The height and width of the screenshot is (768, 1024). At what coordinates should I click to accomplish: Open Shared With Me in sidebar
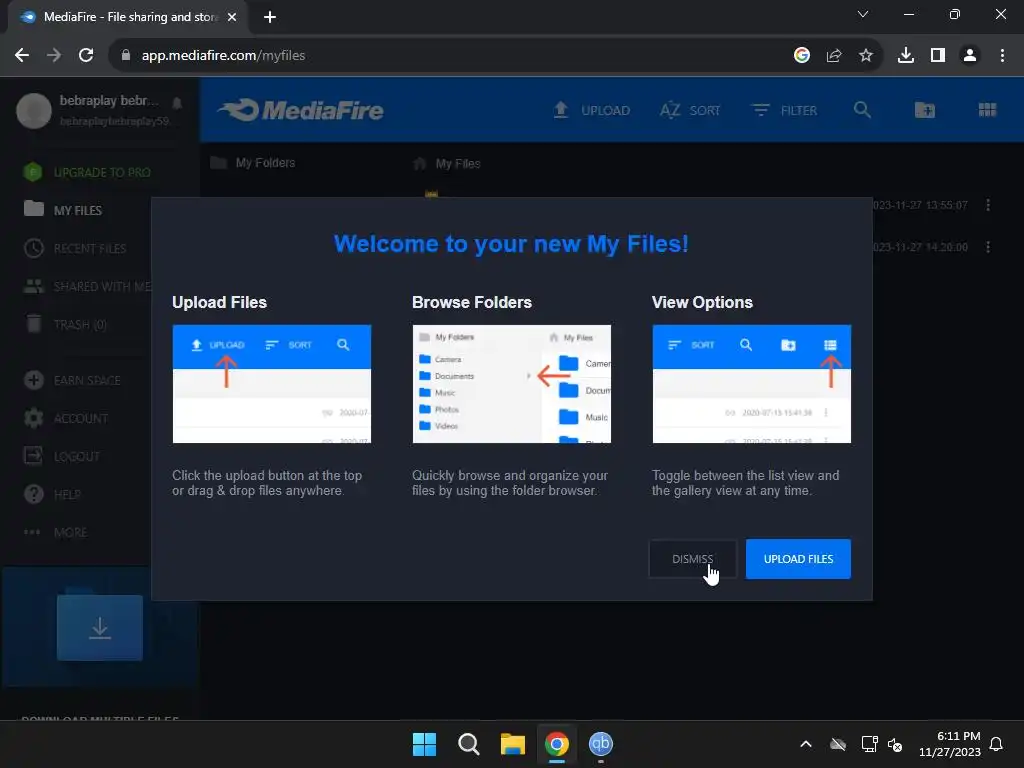(x=86, y=286)
